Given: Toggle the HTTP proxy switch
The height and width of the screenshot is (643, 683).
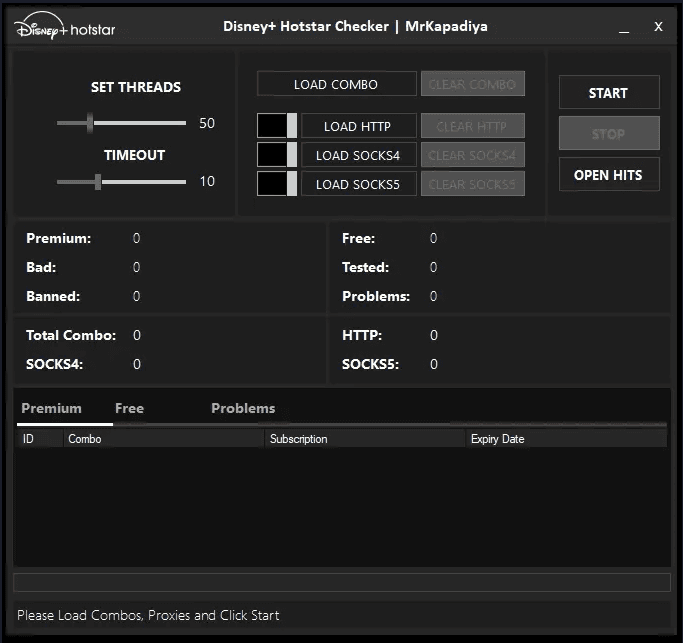Looking at the screenshot, I should (277, 126).
